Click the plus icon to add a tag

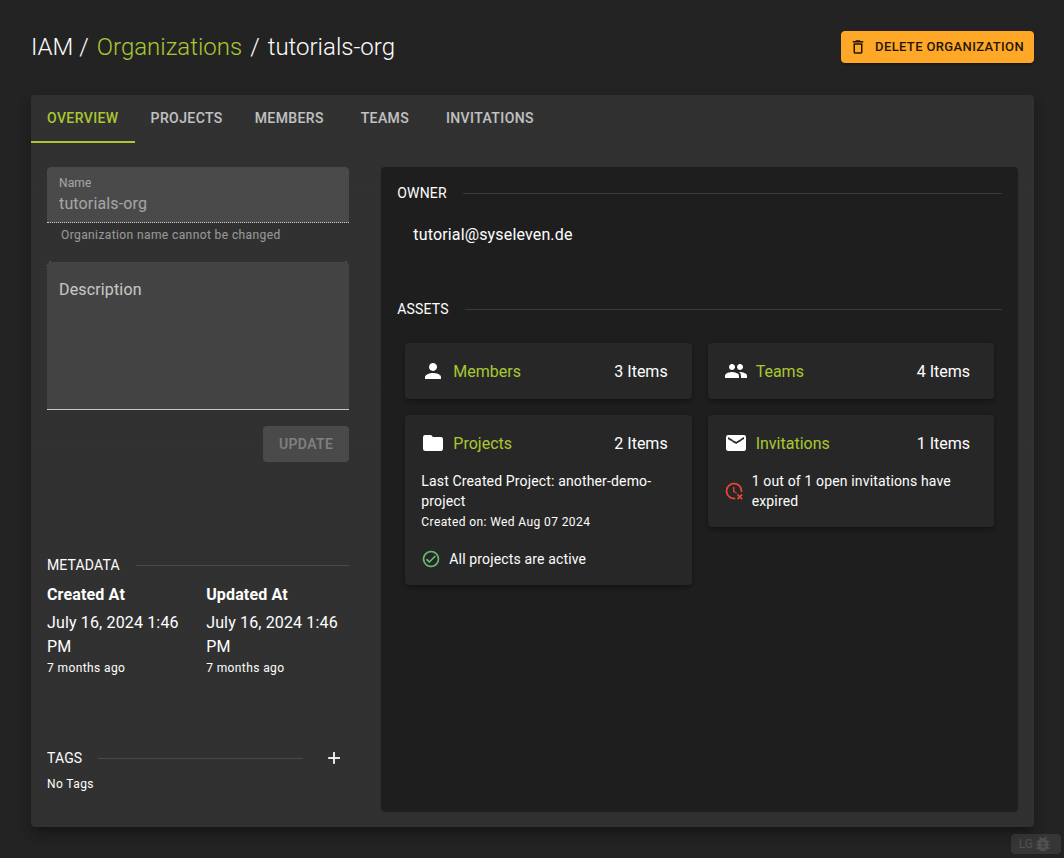point(333,758)
